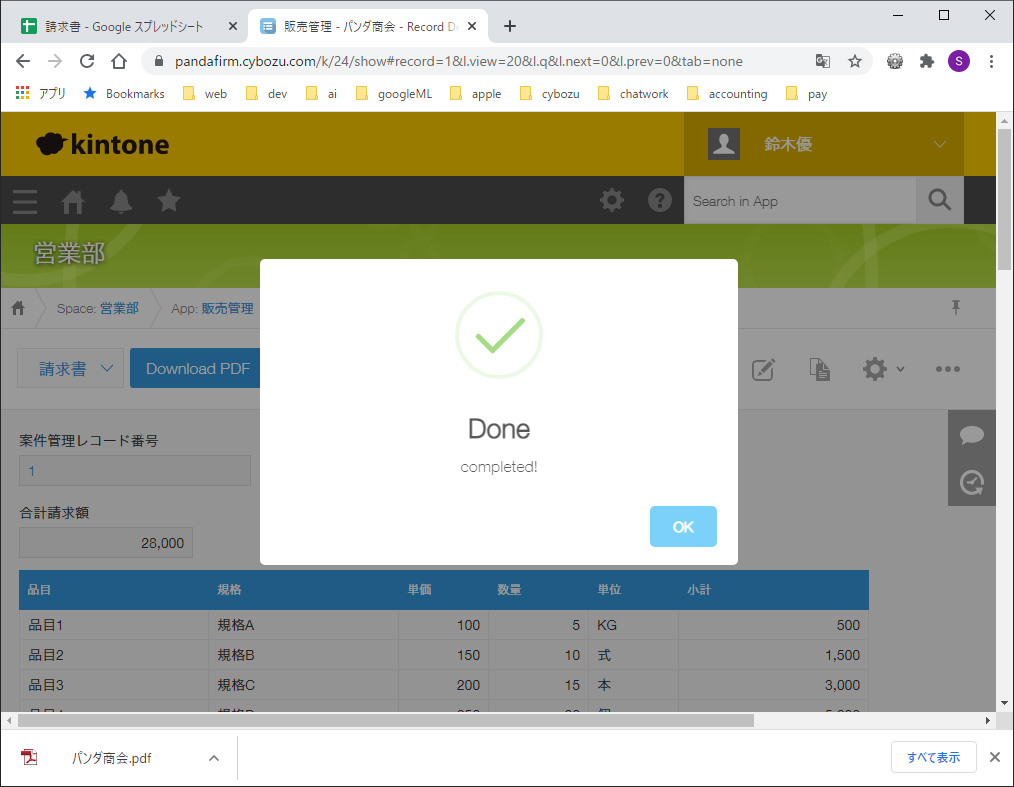Open the notifications bell
Viewport: 1014px width, 787px height.
click(x=121, y=201)
